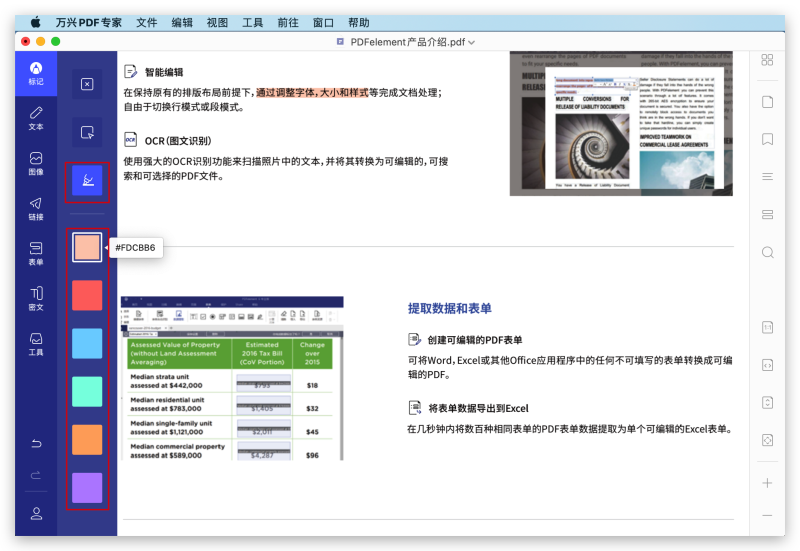Open the 密文 redaction tool

36,298
